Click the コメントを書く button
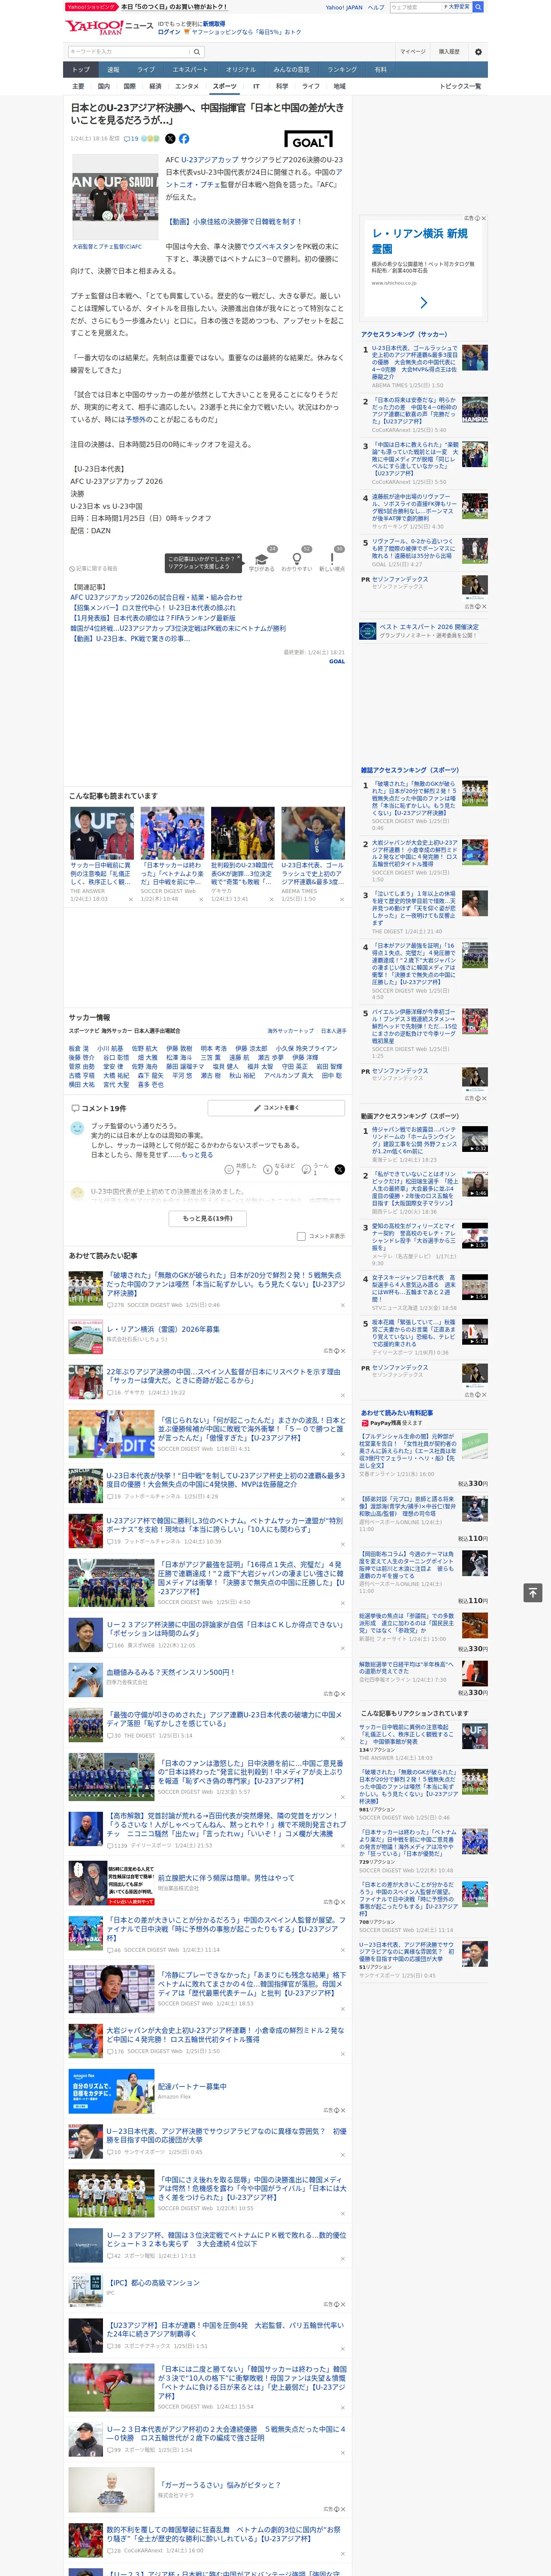The width and height of the screenshot is (551, 2576). coord(277,1108)
